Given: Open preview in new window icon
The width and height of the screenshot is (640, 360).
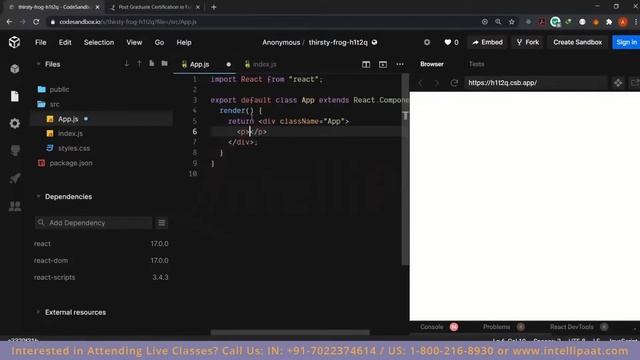Looking at the screenshot, I should click(x=635, y=83).
